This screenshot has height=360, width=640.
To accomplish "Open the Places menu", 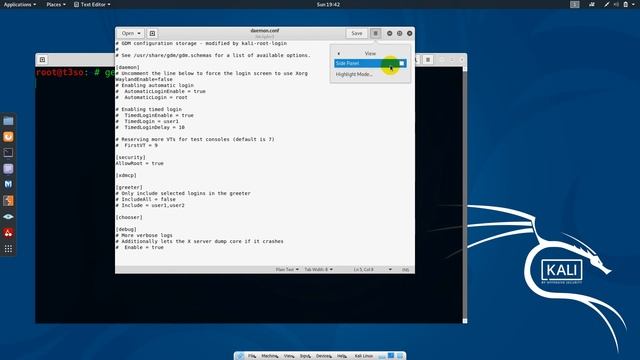I will point(56,4).
